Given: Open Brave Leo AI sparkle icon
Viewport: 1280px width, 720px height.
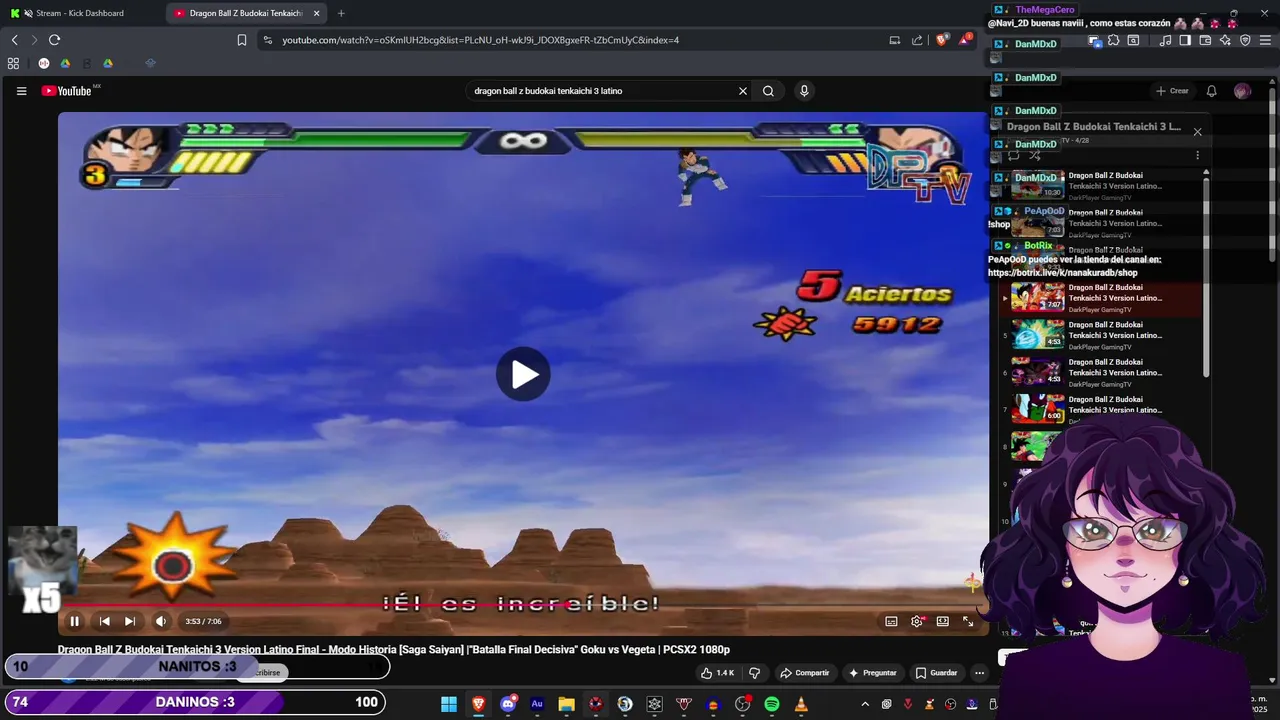Looking at the screenshot, I should coord(1225,40).
